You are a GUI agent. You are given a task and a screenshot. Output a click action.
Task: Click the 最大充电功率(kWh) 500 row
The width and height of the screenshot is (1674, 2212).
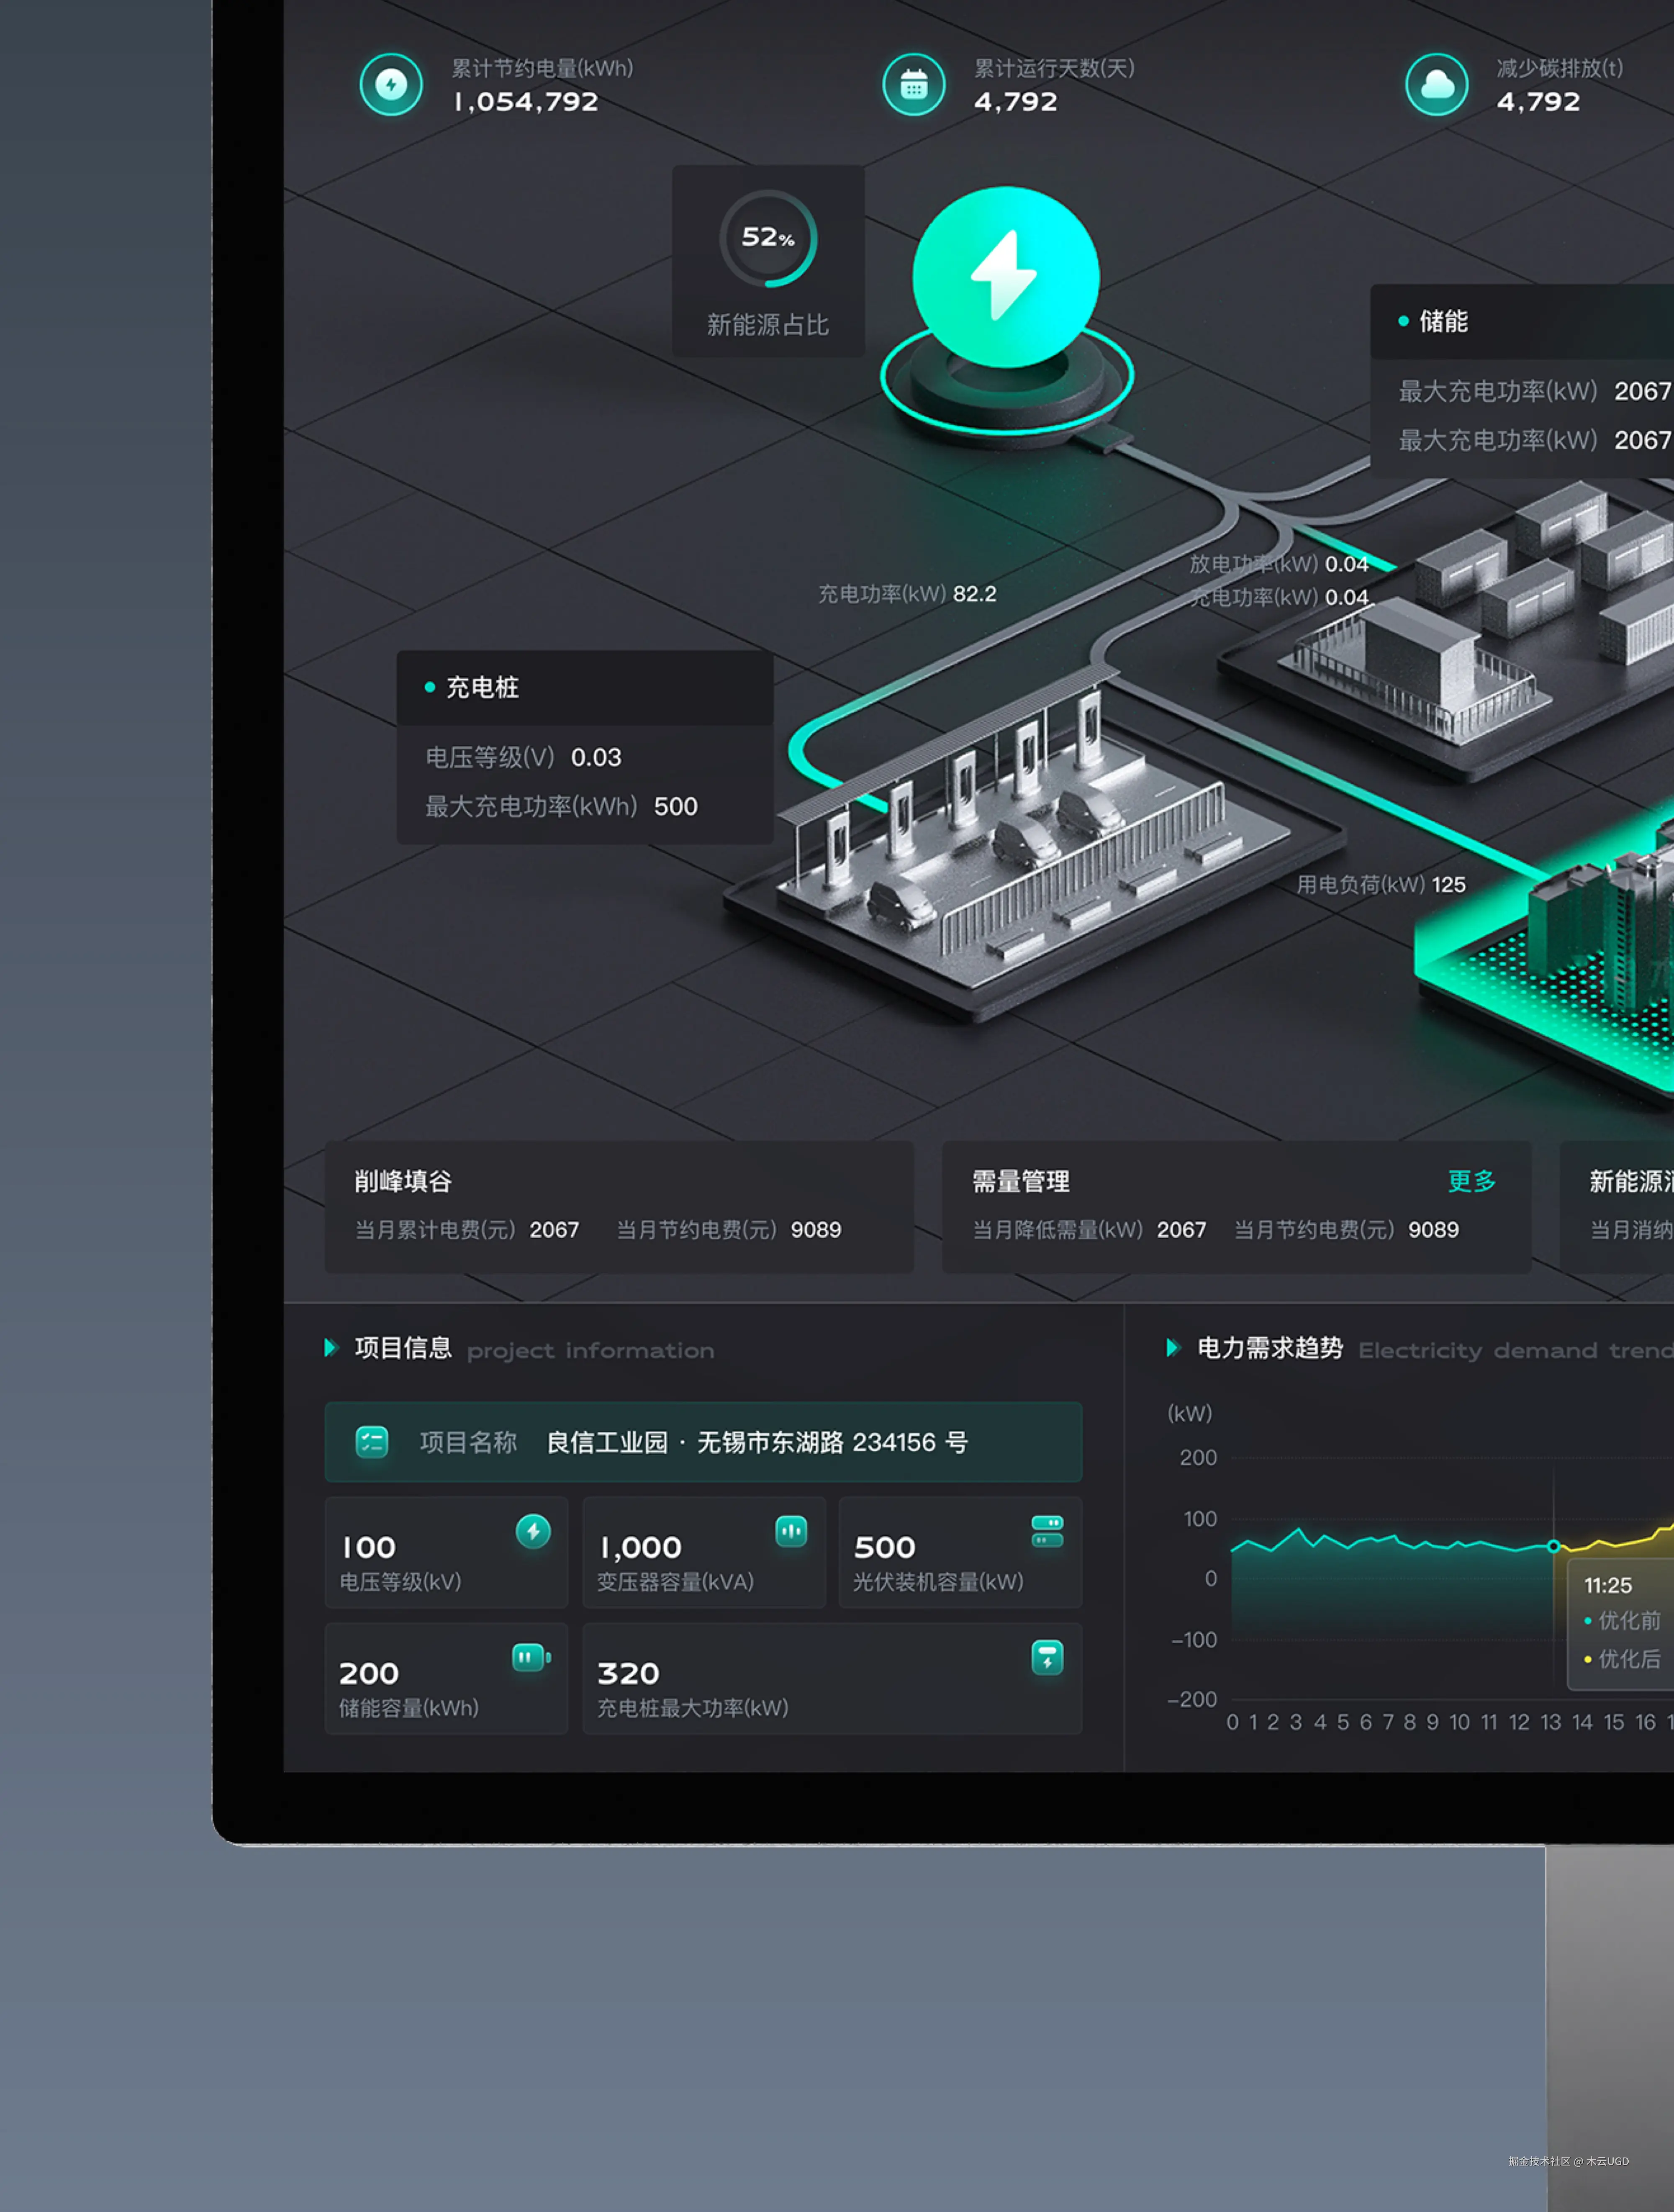click(562, 806)
